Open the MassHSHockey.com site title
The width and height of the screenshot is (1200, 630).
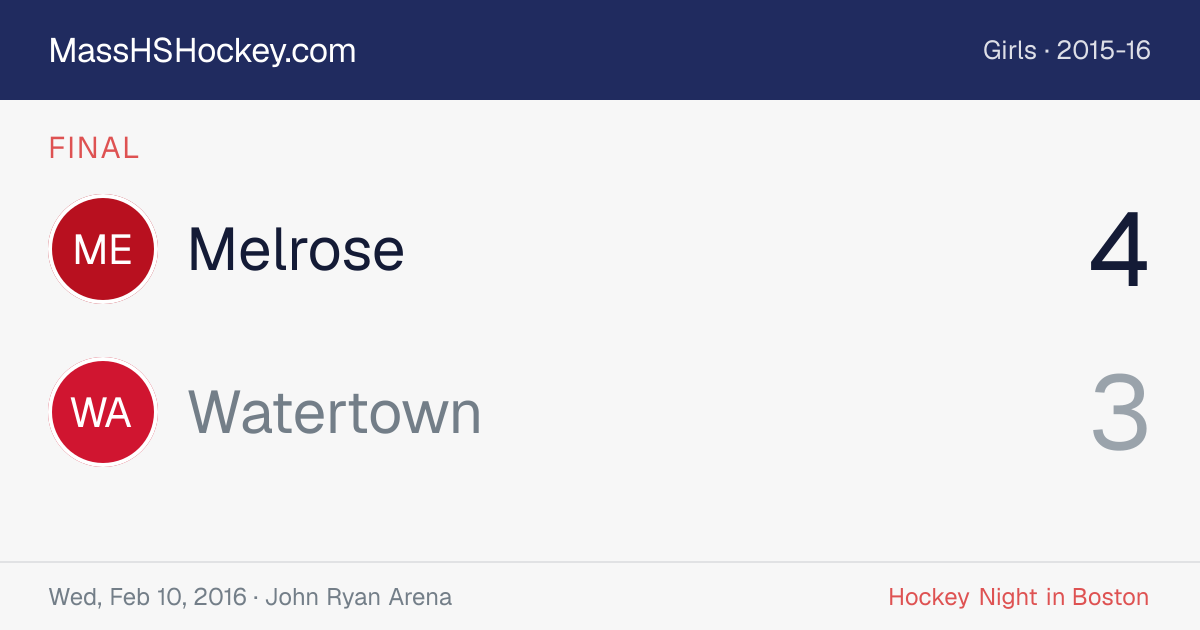202,51
